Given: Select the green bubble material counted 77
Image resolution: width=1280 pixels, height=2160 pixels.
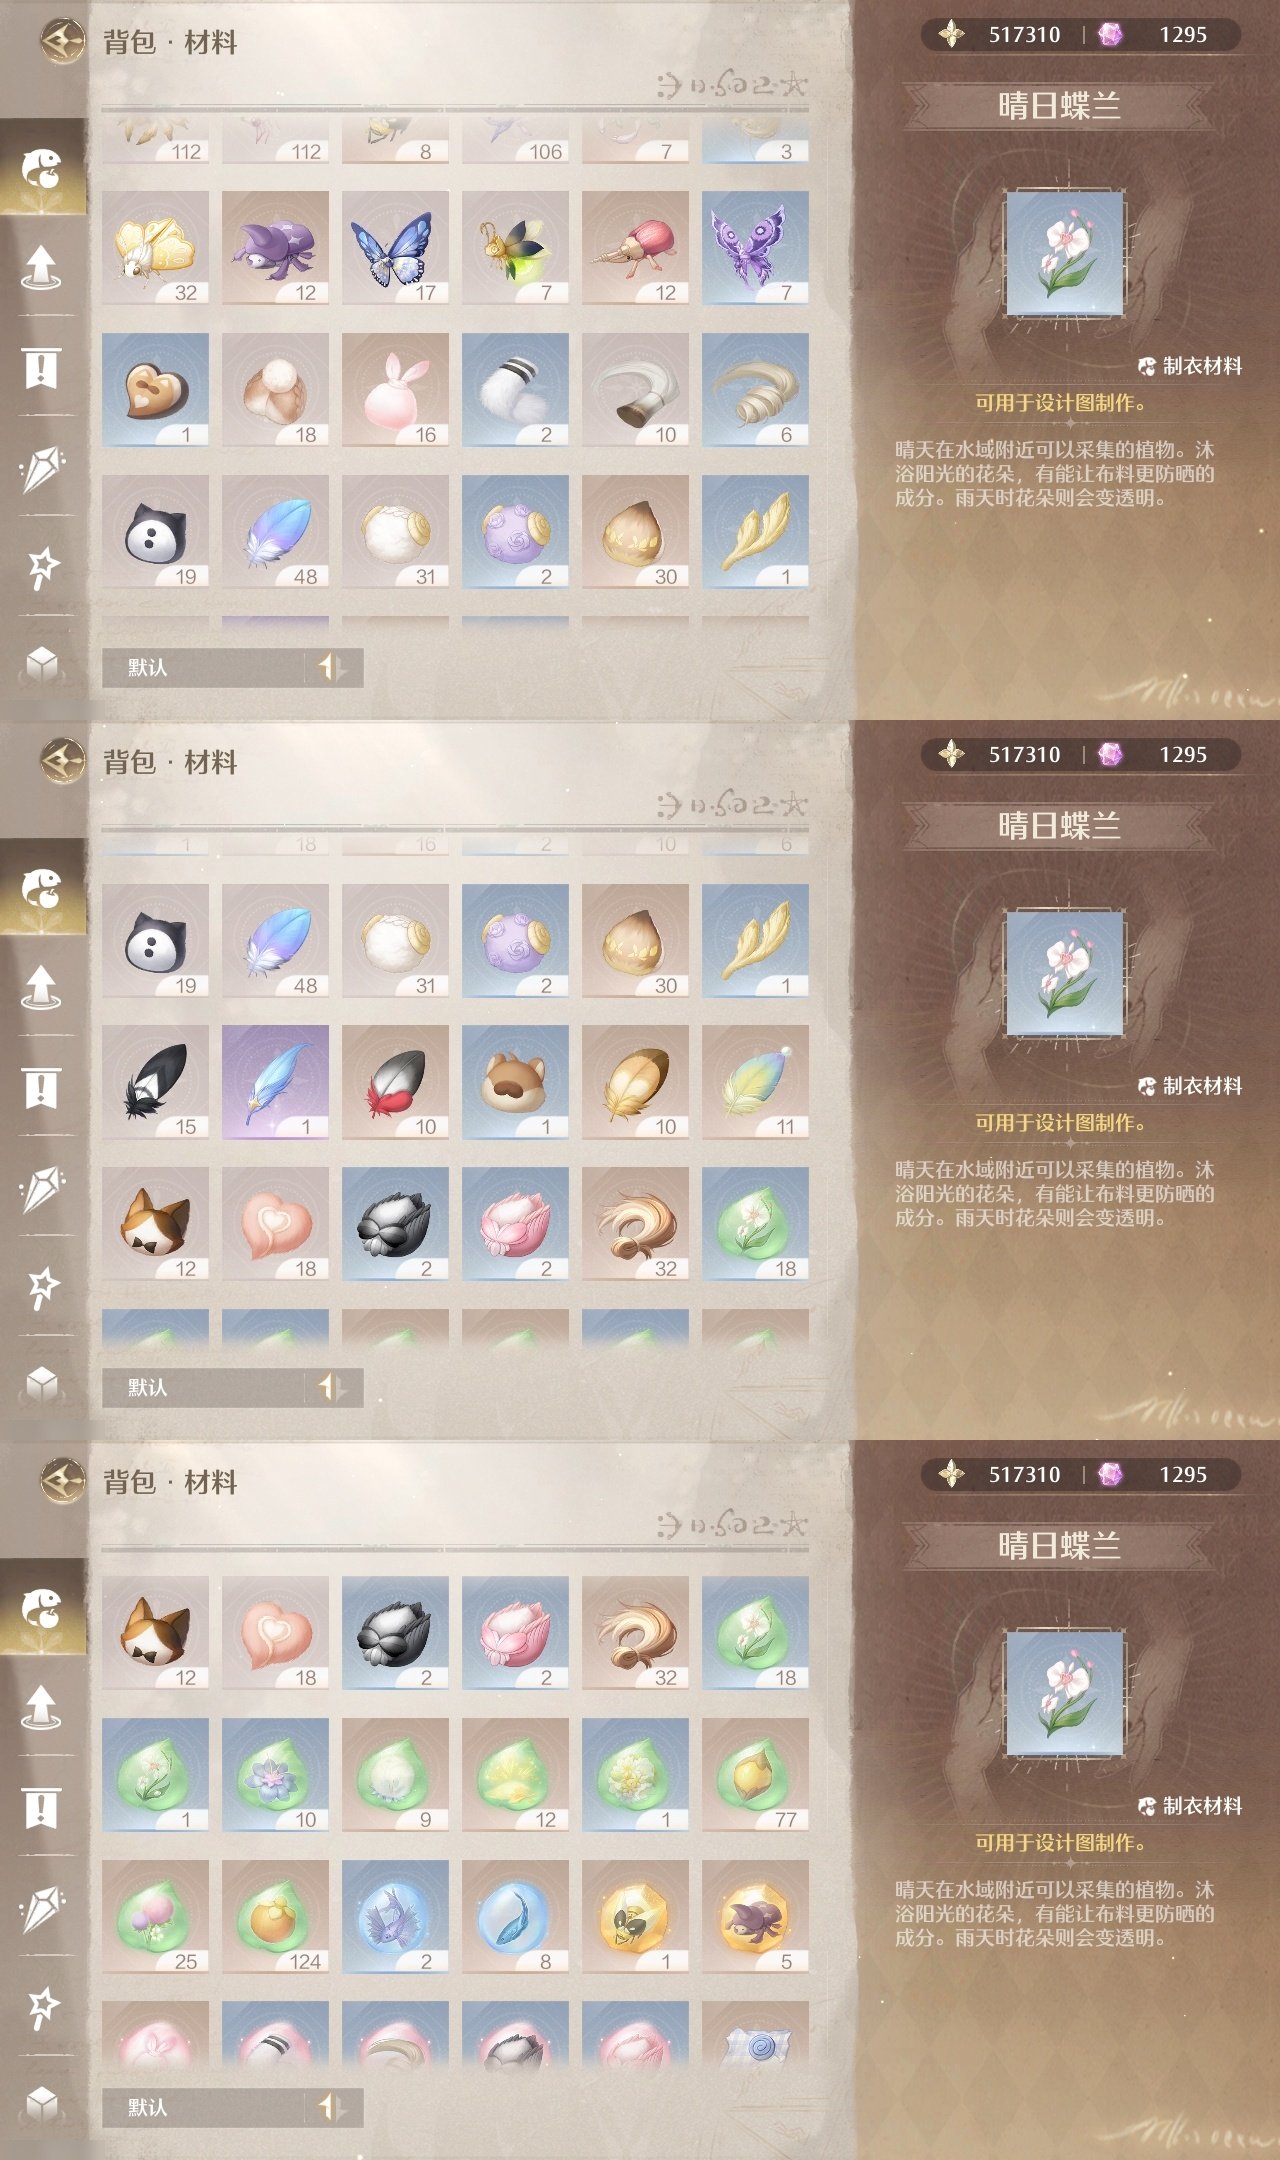Looking at the screenshot, I should [x=755, y=1775].
